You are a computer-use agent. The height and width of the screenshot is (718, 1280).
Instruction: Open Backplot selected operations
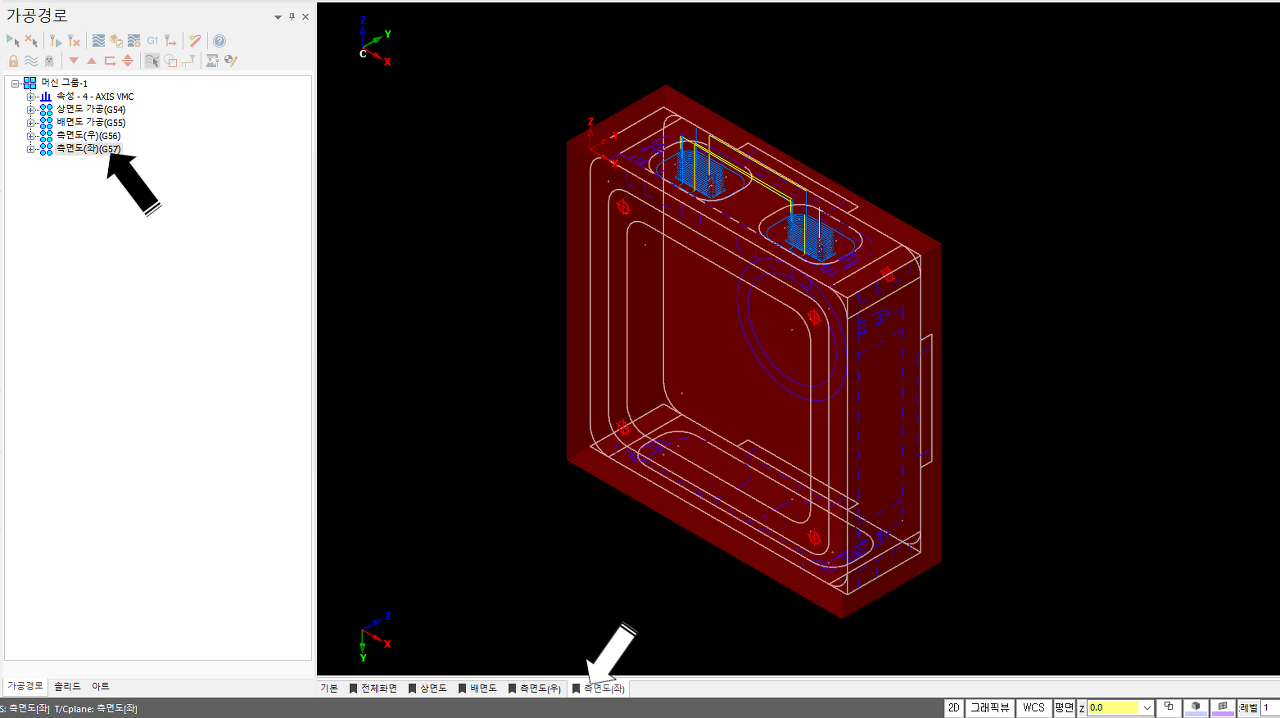98,41
